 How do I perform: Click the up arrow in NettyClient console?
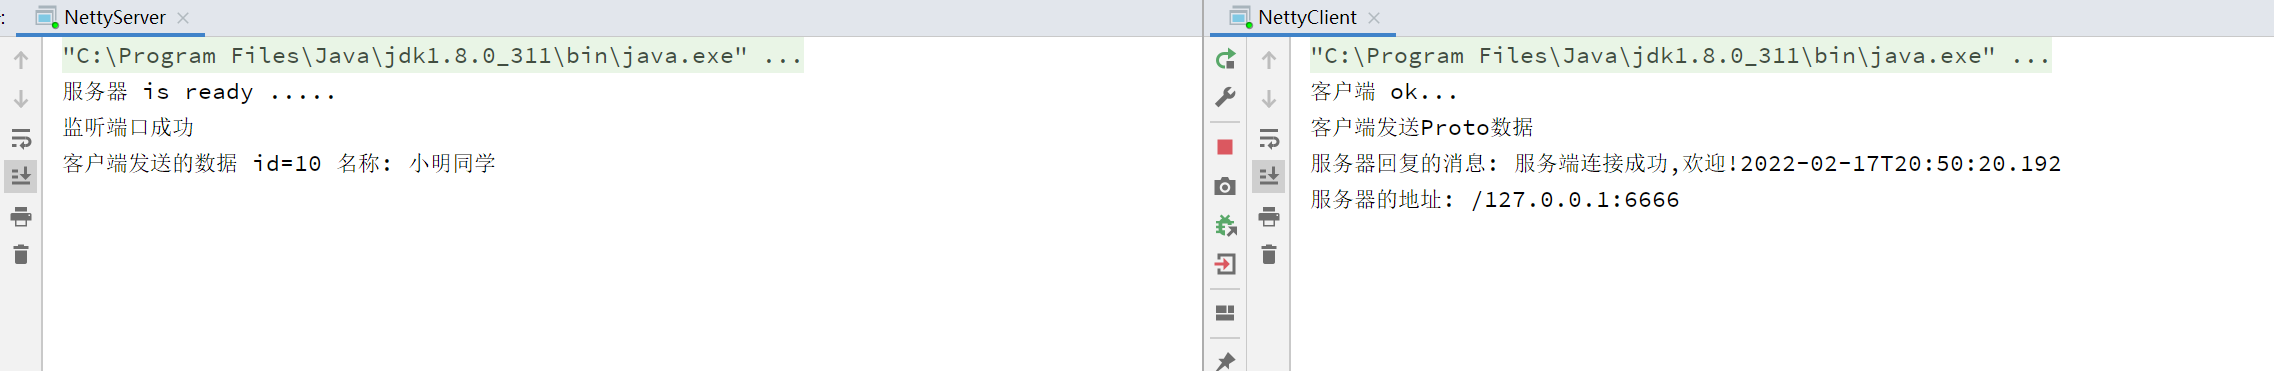click(x=1269, y=60)
